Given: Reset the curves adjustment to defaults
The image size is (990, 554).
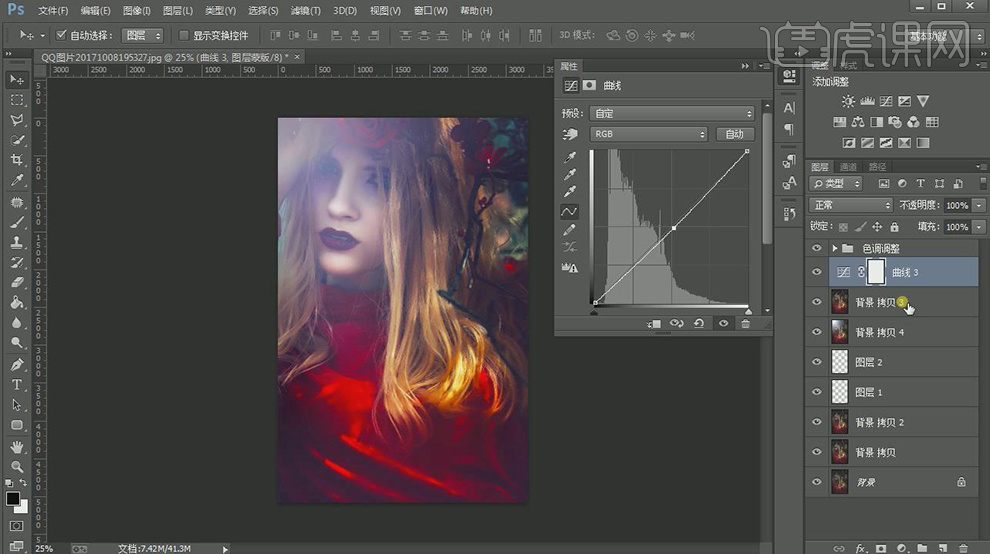Looking at the screenshot, I should pos(698,323).
